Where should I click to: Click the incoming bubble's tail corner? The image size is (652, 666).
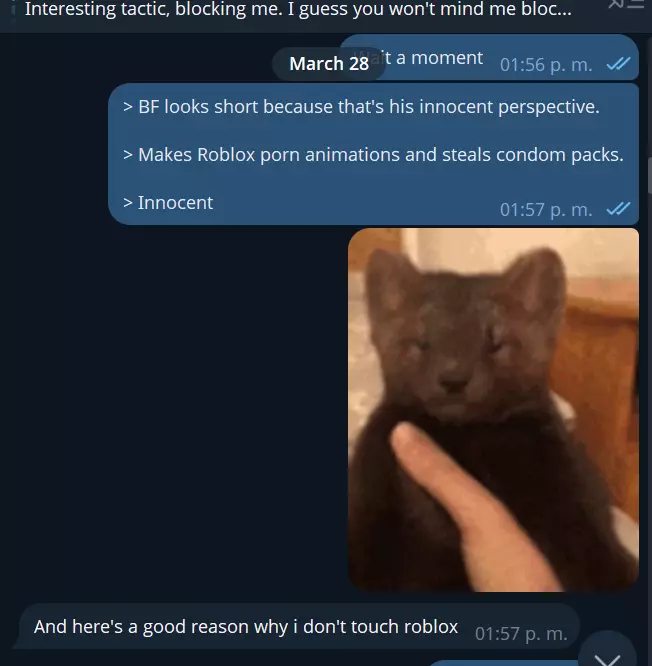tap(17, 643)
